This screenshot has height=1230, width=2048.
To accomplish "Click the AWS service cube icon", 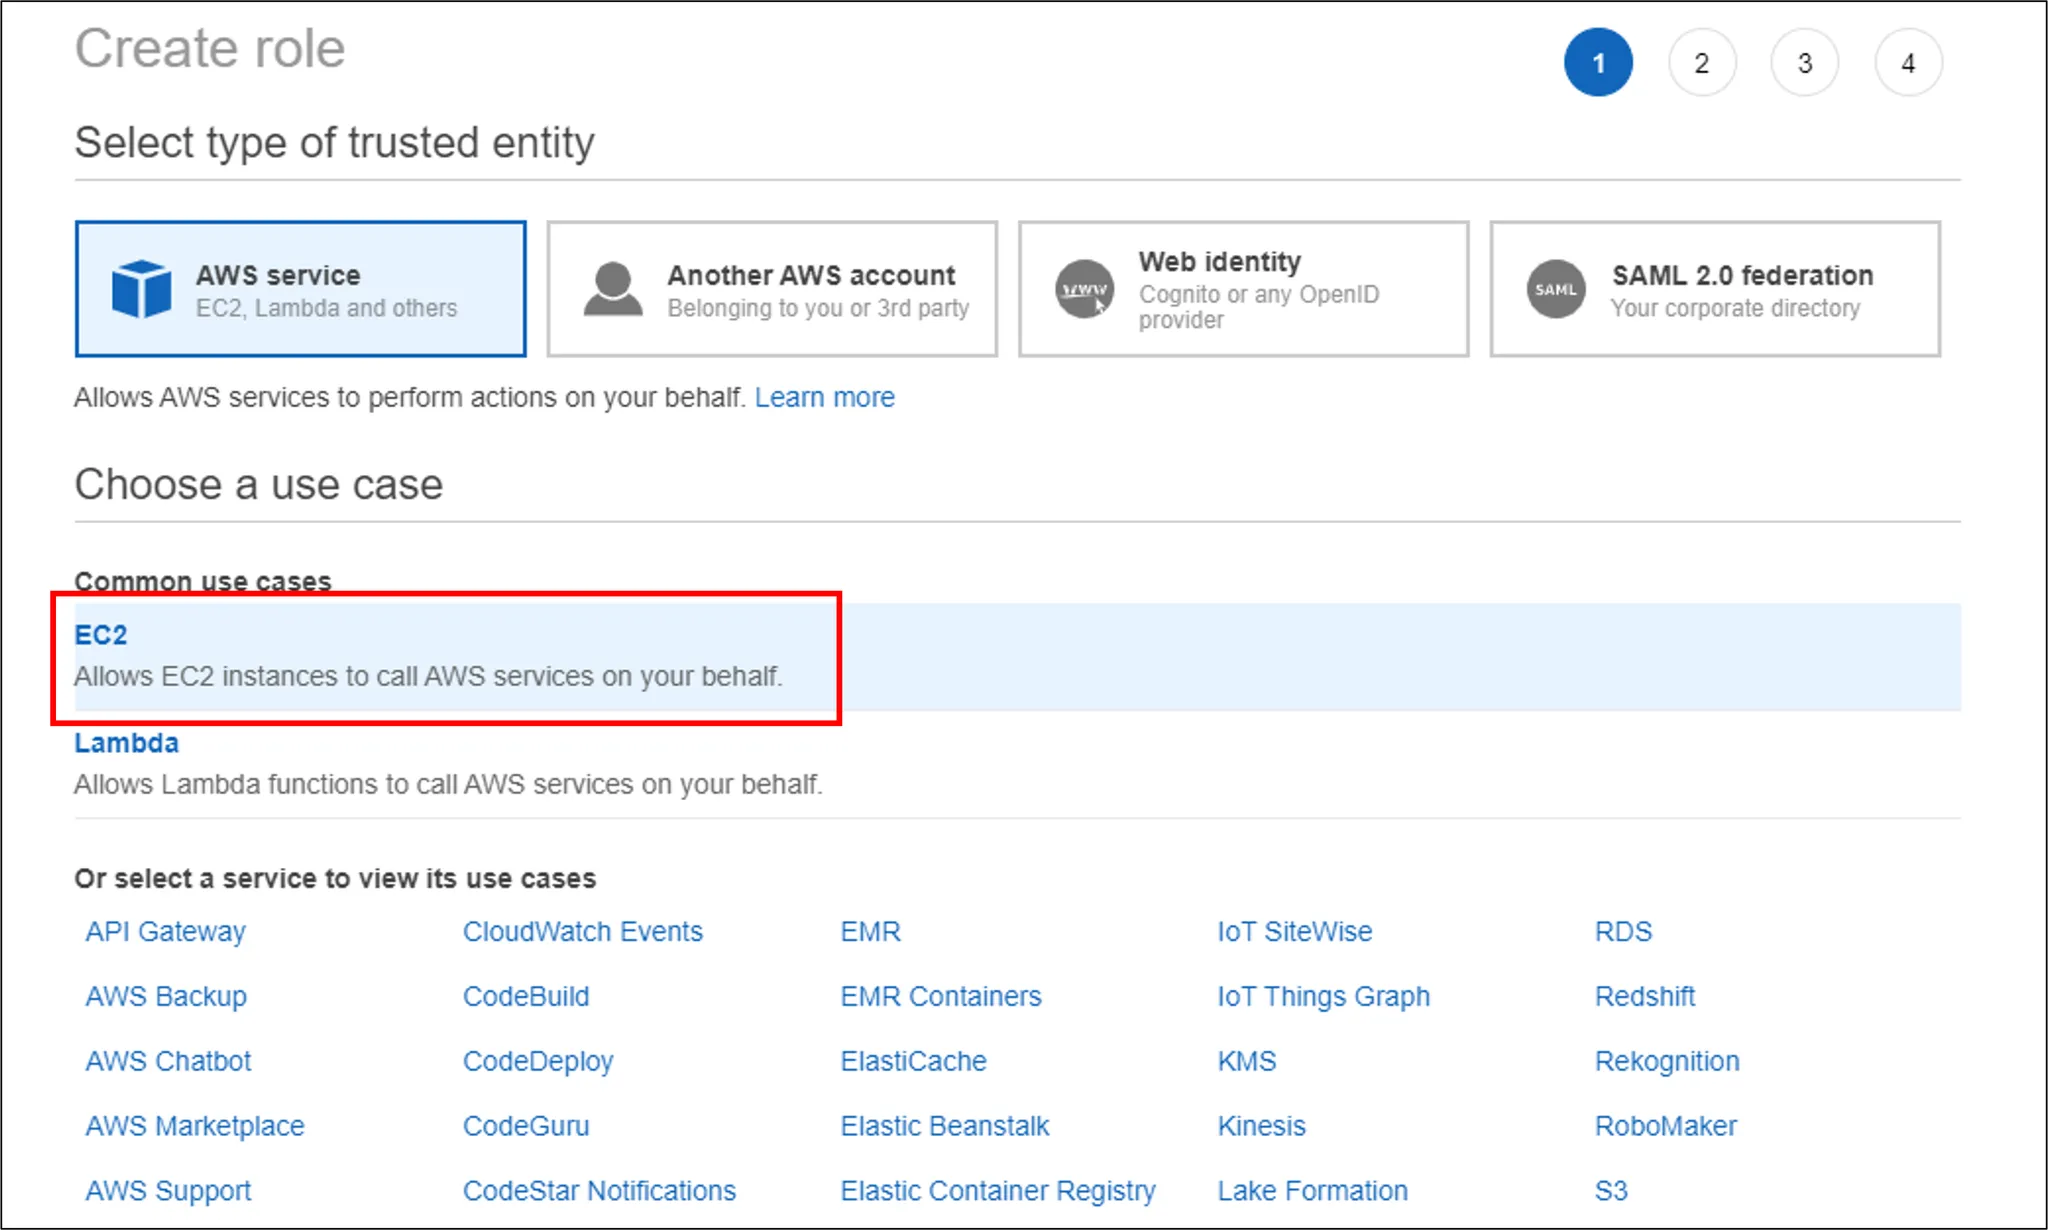I will pyautogui.click(x=141, y=289).
